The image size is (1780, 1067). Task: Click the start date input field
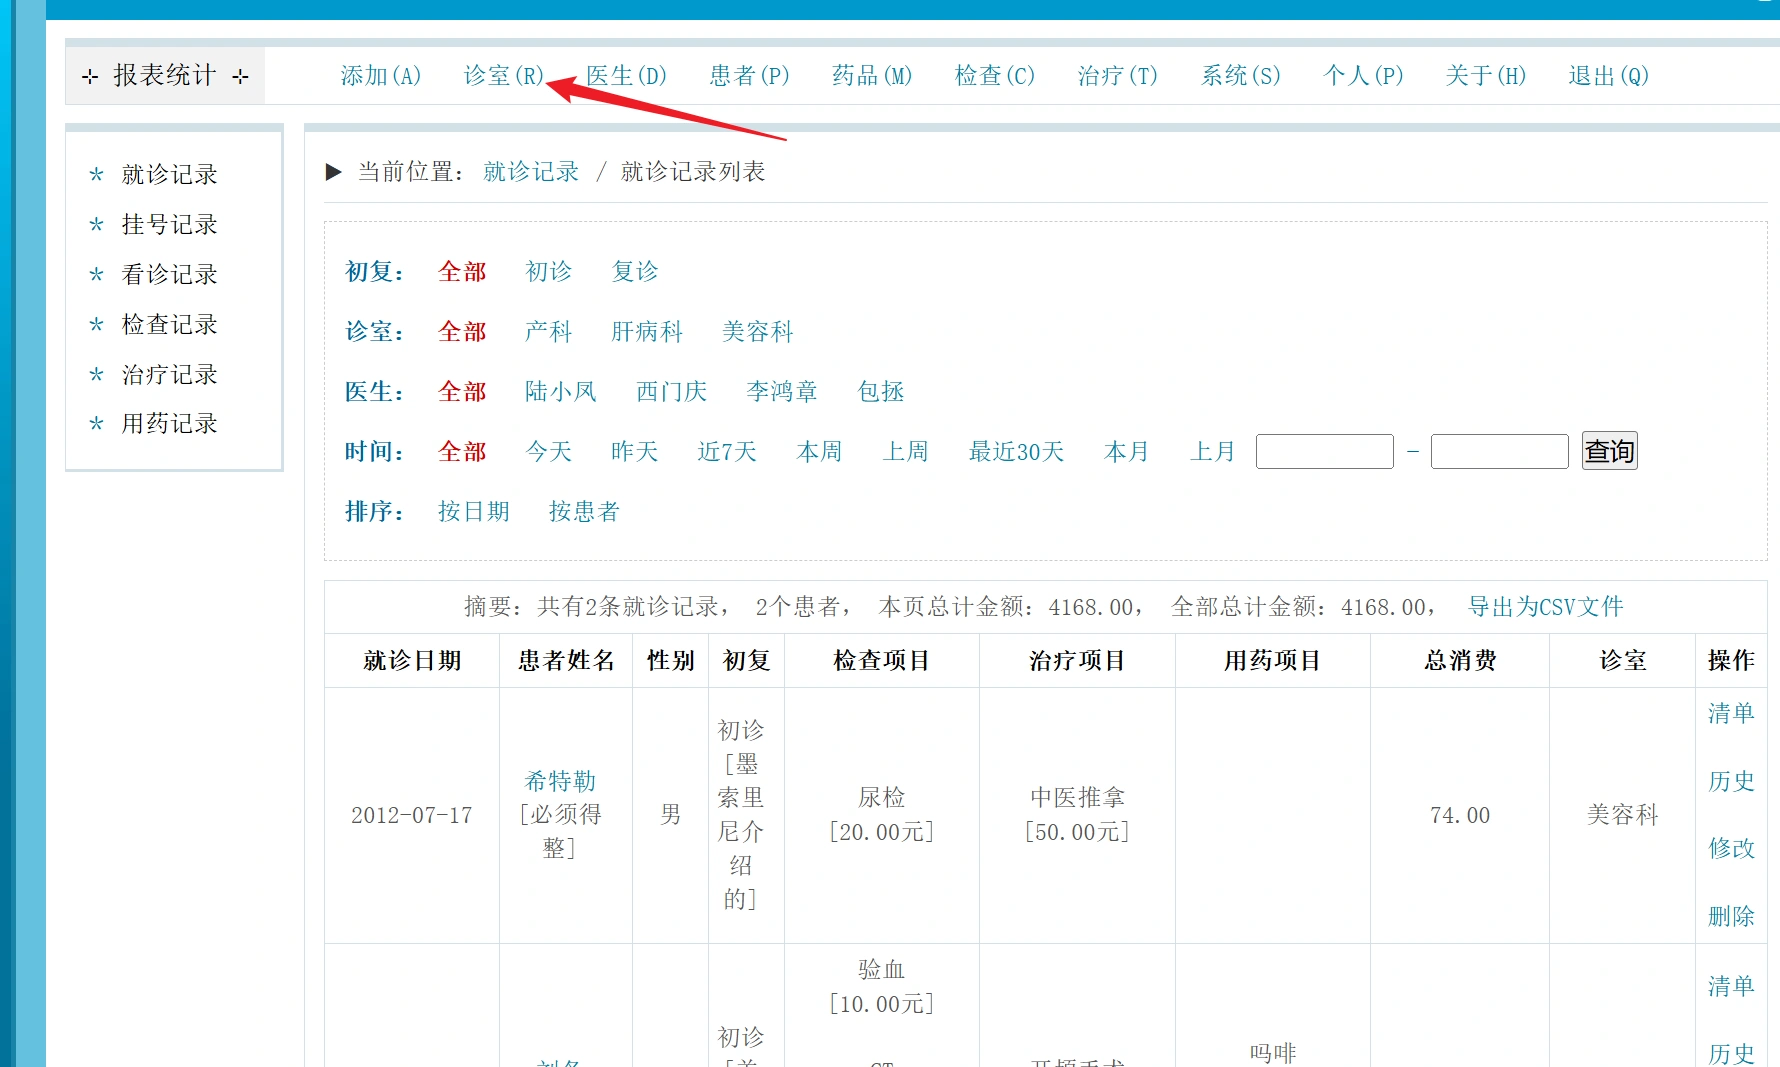(x=1324, y=452)
